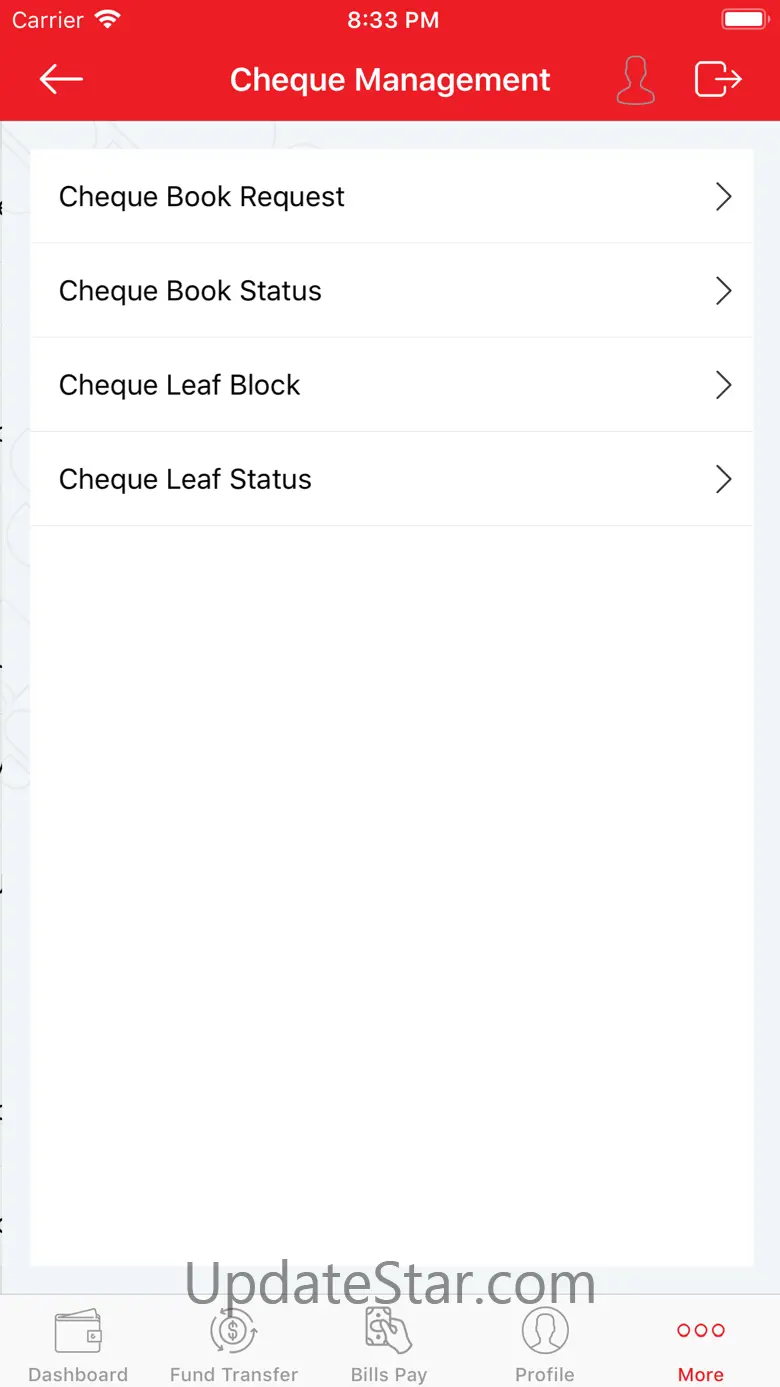Open the Dashboard wallet icon

pos(78,1331)
